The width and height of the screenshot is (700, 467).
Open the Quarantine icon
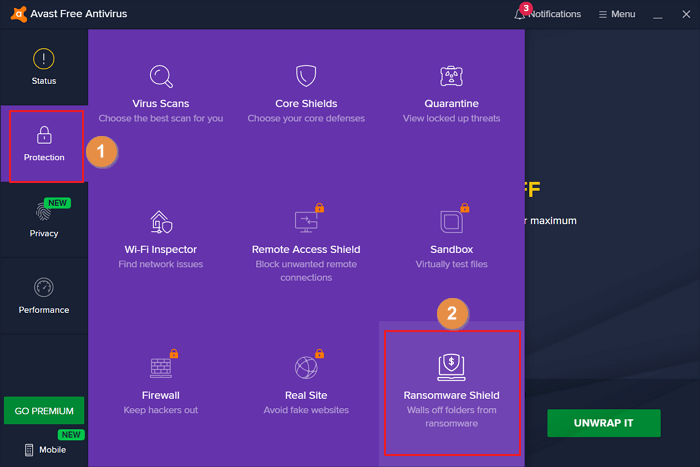452,76
